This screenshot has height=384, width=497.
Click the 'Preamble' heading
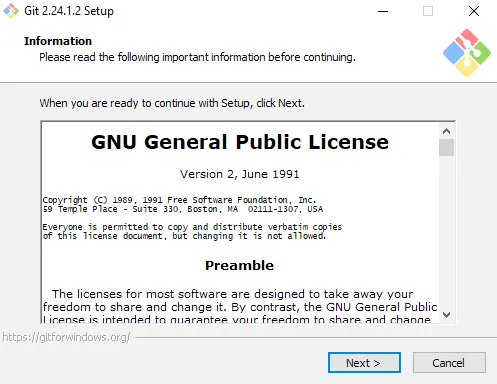[239, 265]
